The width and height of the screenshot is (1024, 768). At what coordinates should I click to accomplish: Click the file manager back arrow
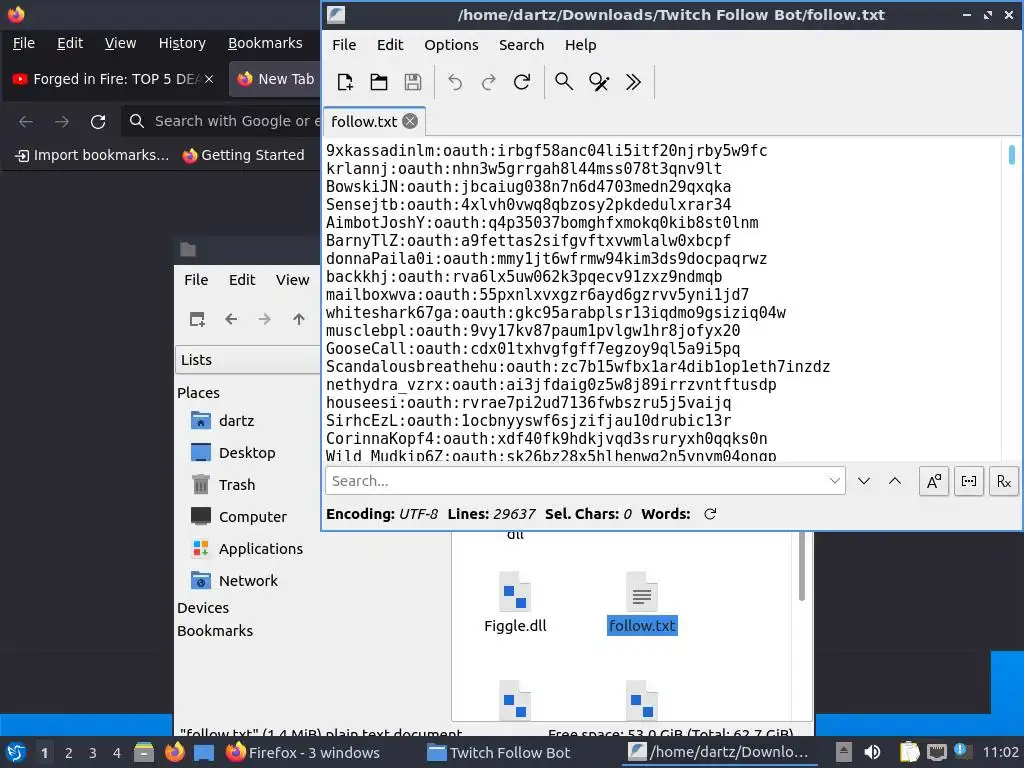tap(231, 319)
